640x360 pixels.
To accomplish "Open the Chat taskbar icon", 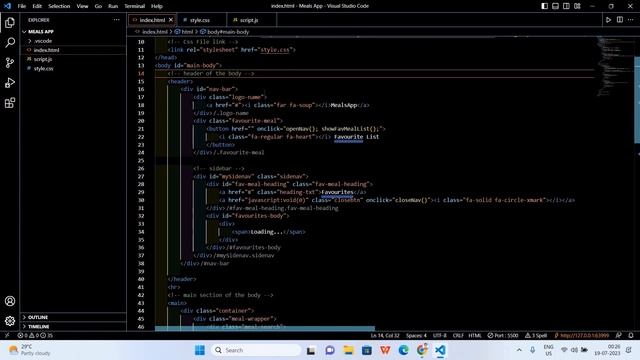I will [330, 350].
